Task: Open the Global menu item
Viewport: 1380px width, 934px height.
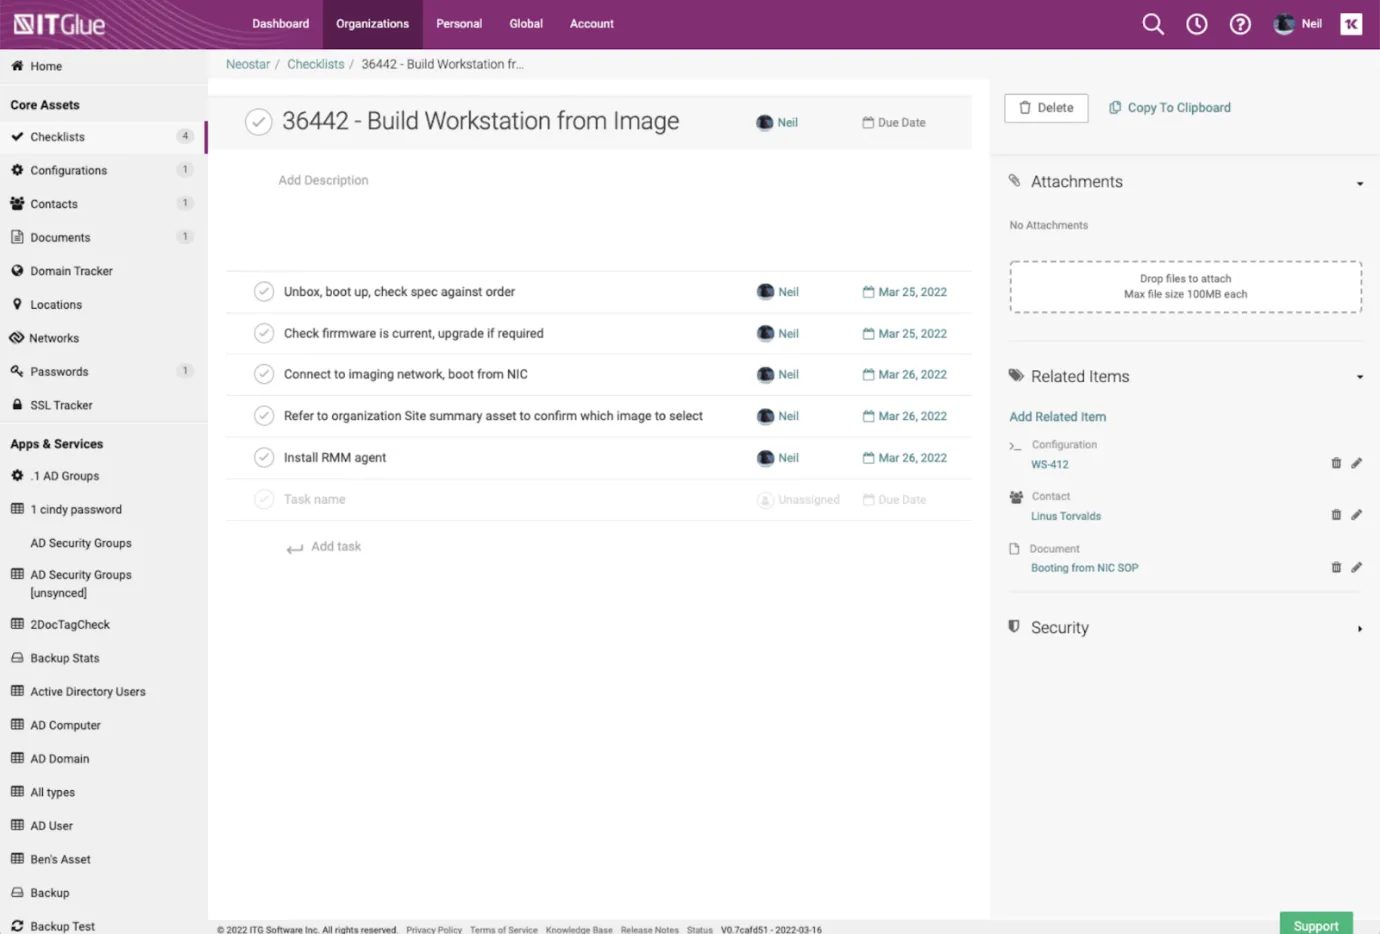Action: pyautogui.click(x=526, y=24)
